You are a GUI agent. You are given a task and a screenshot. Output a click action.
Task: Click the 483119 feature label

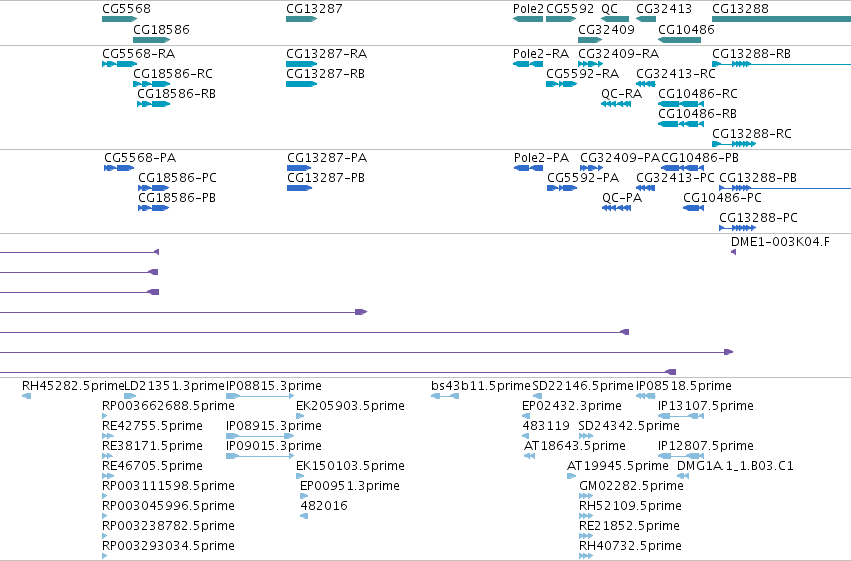546,426
